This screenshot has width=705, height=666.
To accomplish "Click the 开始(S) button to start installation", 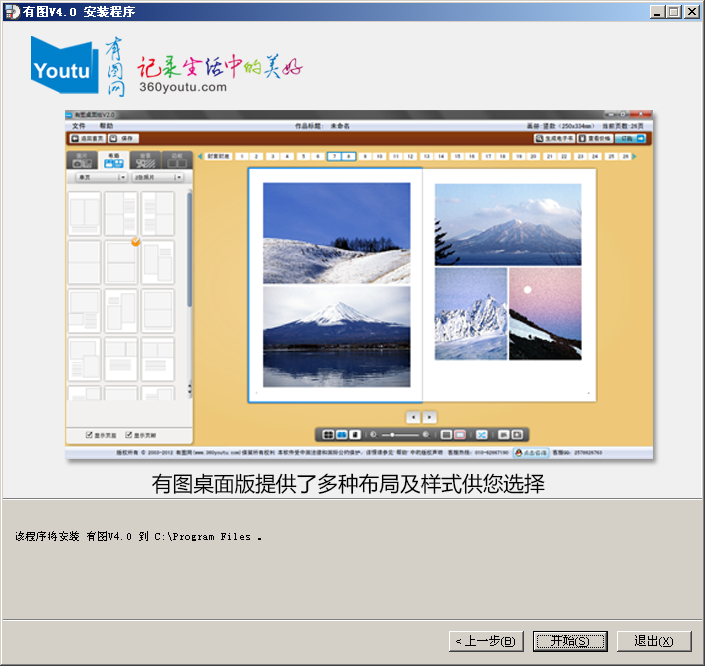I will [570, 641].
